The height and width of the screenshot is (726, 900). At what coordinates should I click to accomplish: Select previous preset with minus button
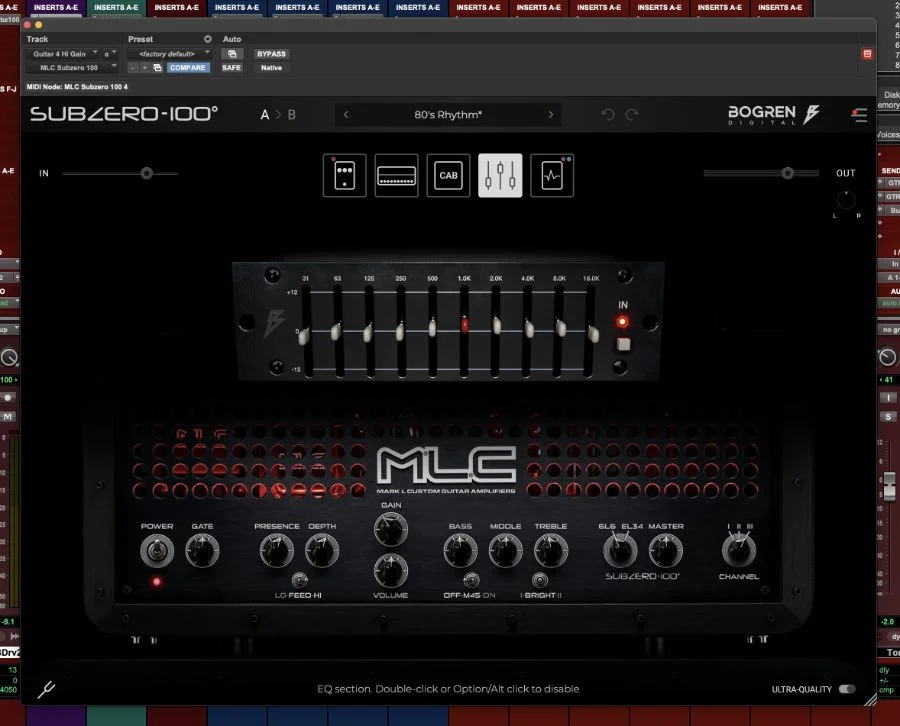(x=133, y=68)
